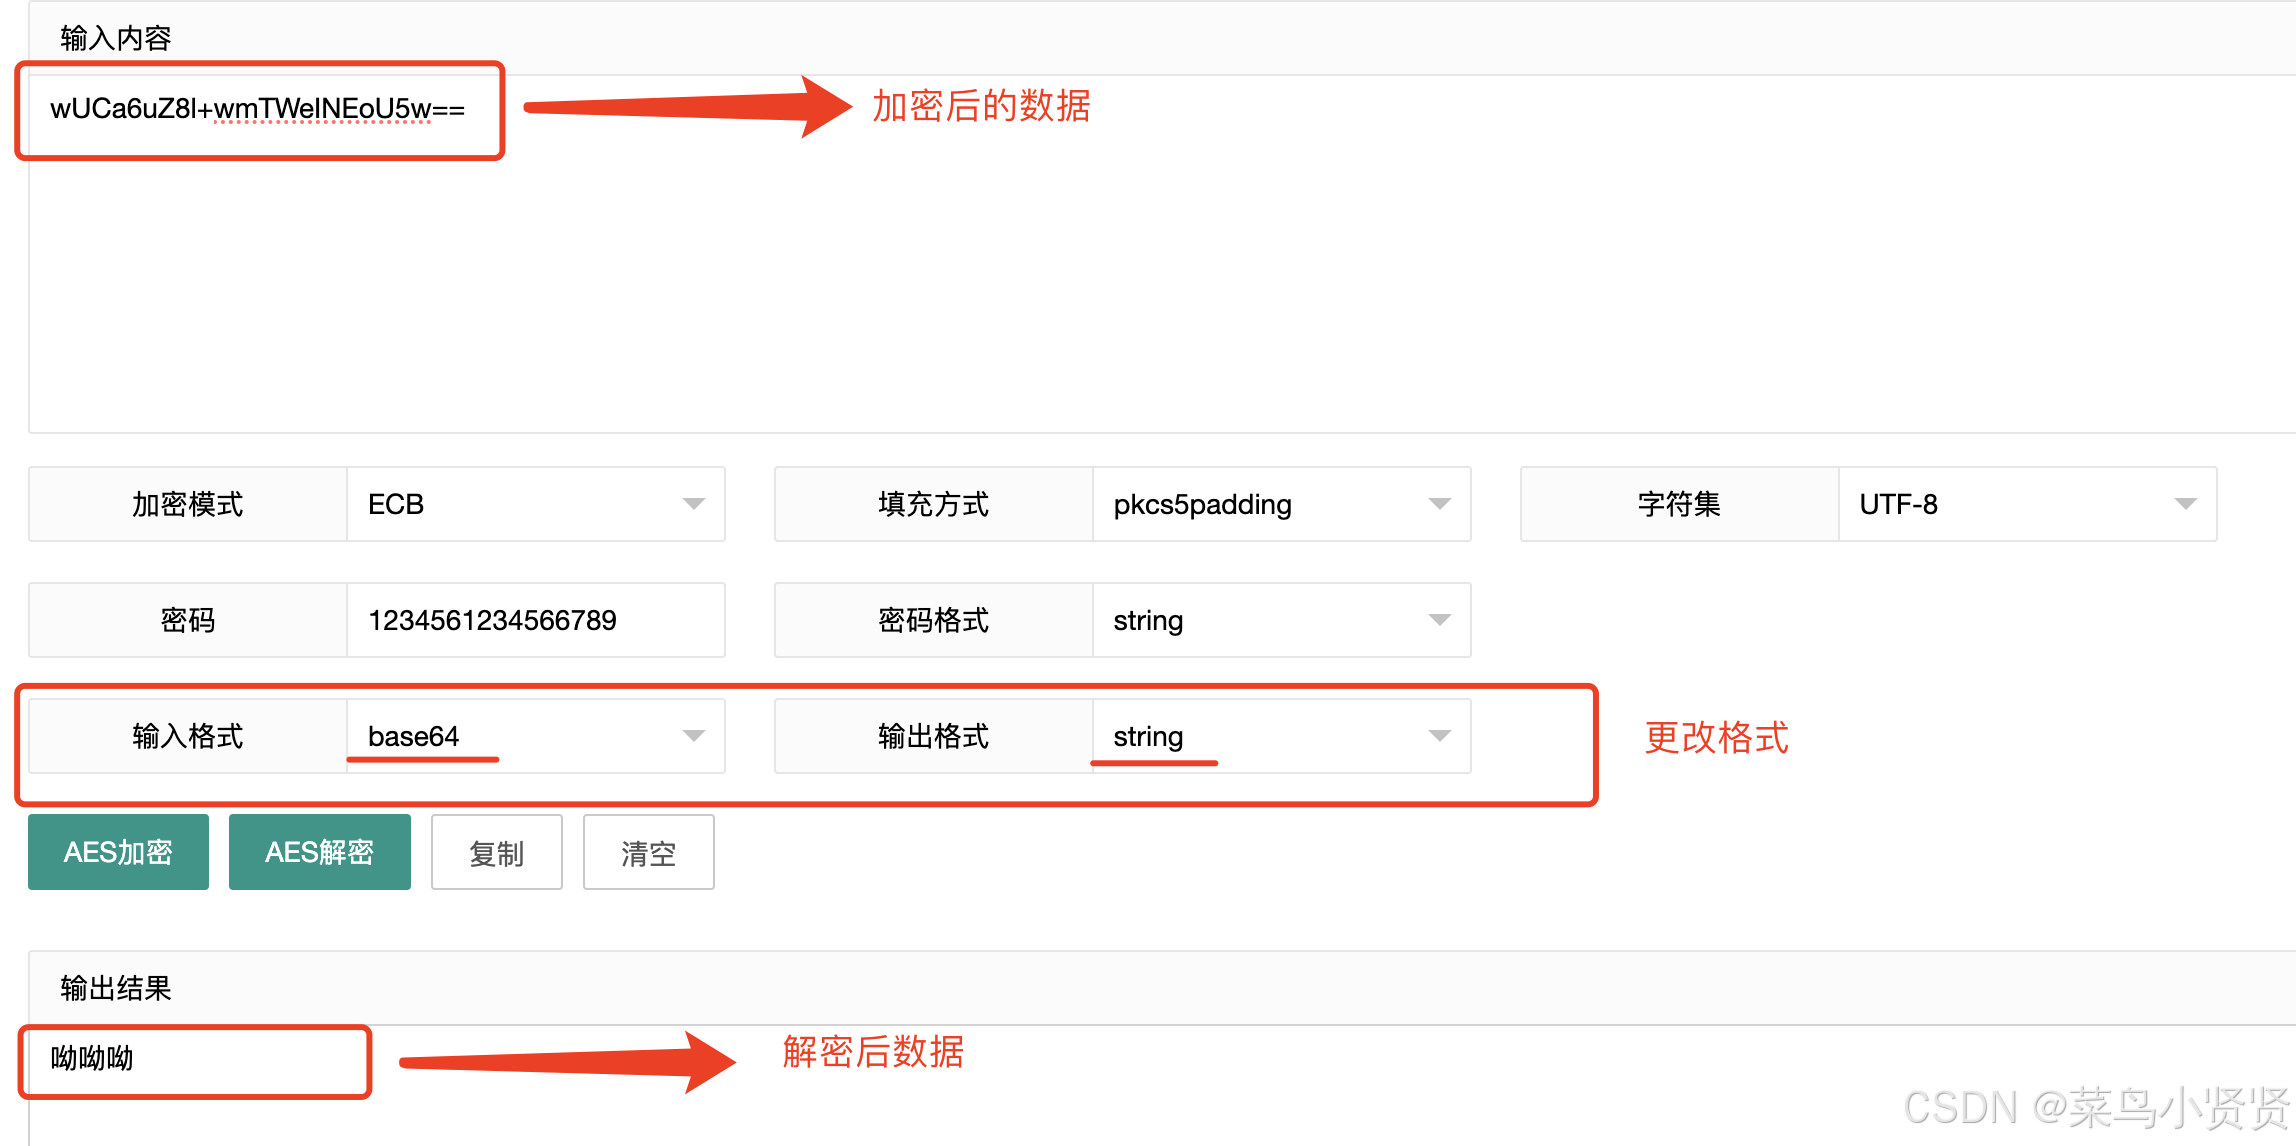This screenshot has height=1146, width=2296.
Task: Click the arrow beside UTF-8
Action: (x=2185, y=504)
